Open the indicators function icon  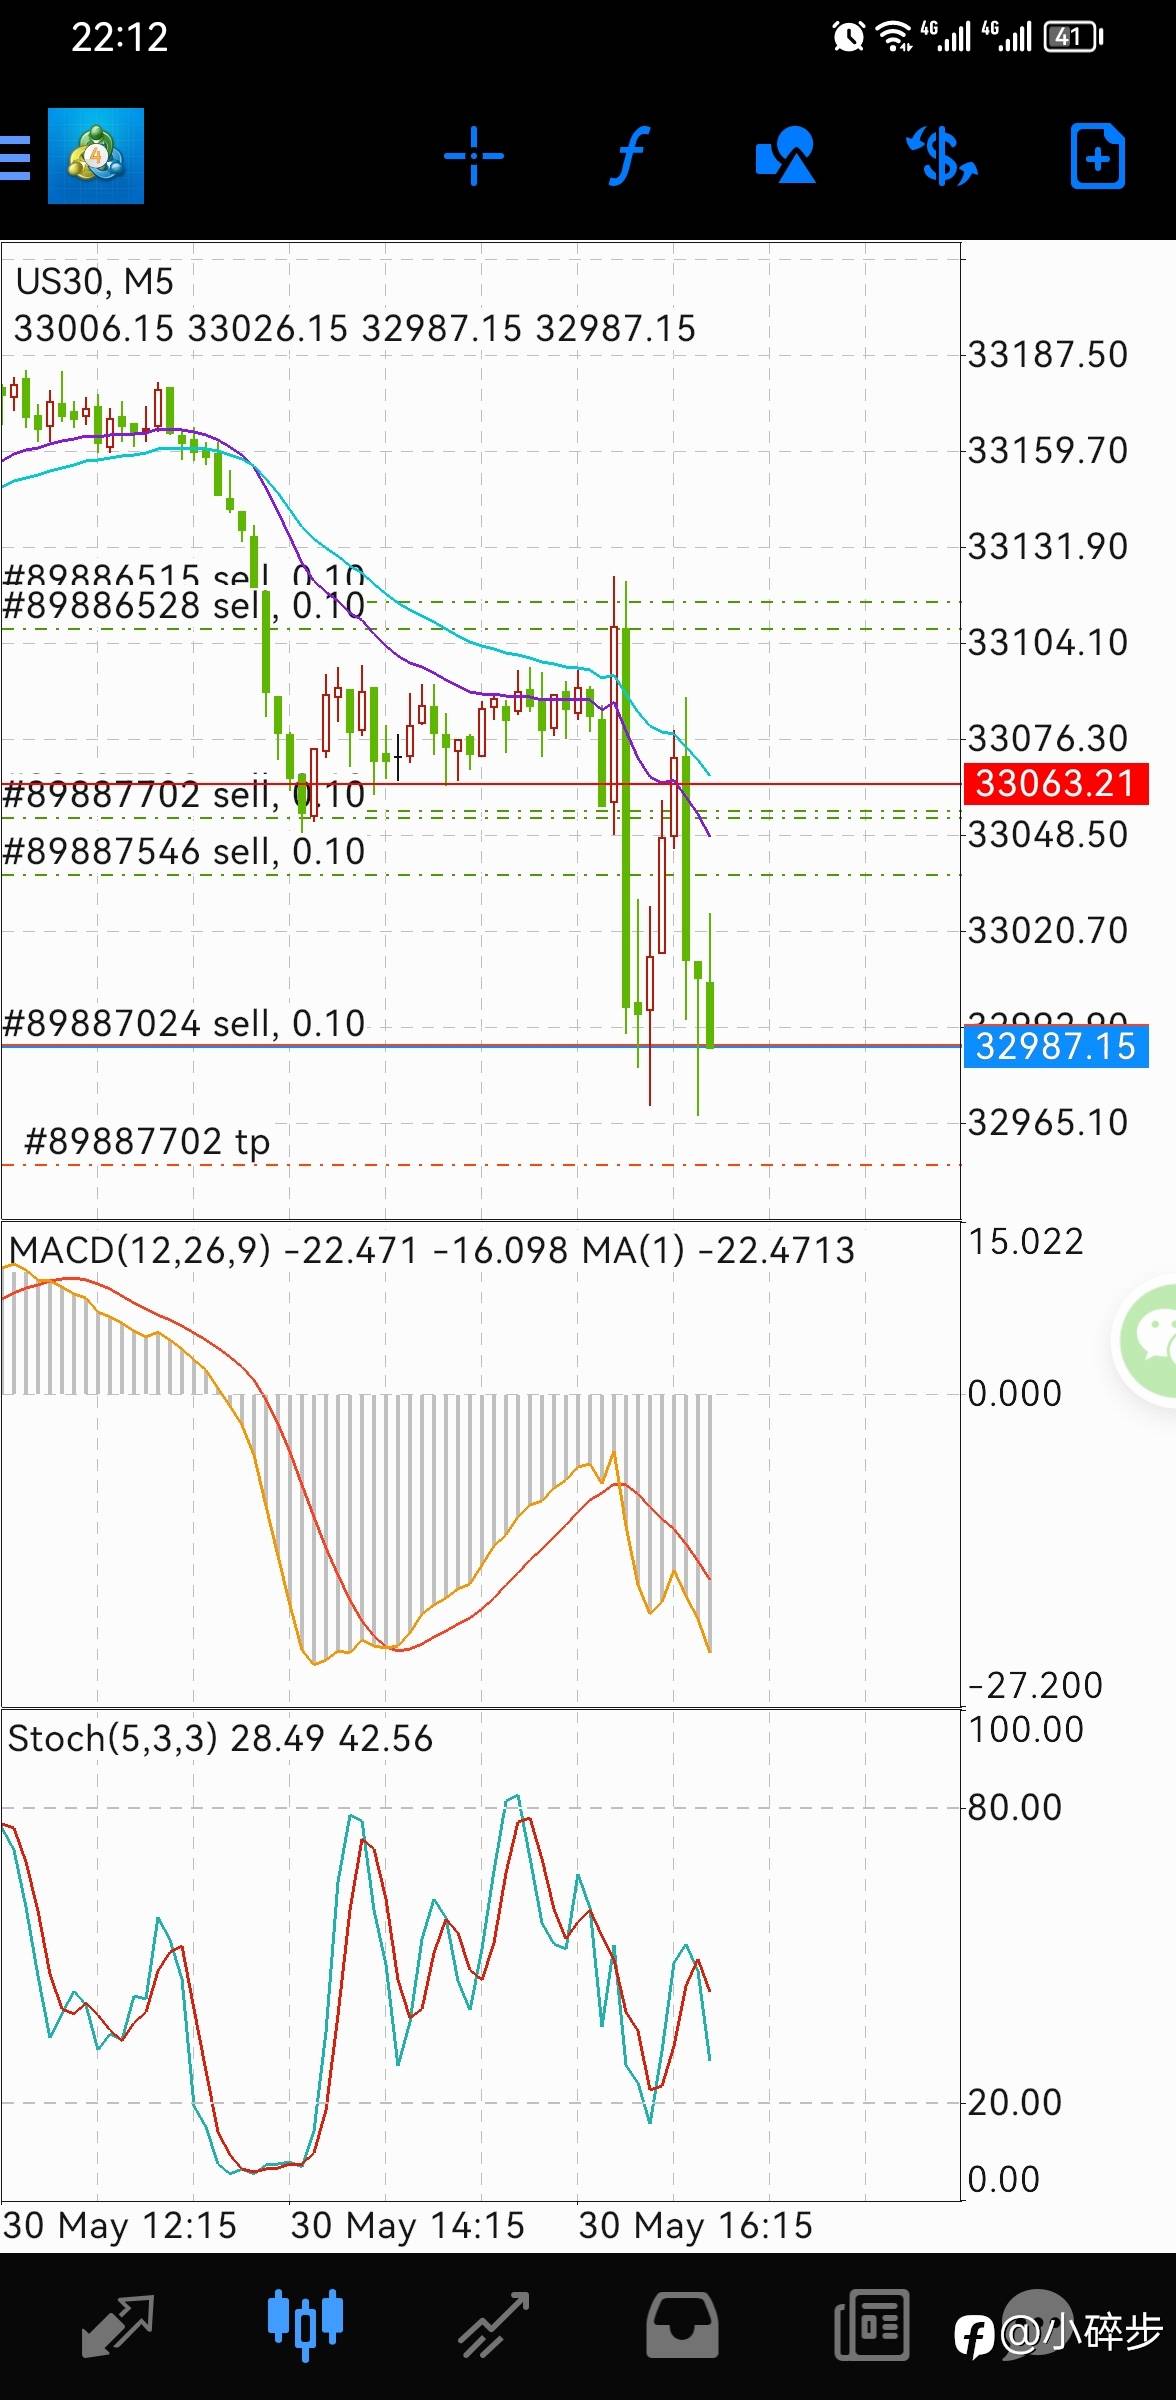(629, 156)
